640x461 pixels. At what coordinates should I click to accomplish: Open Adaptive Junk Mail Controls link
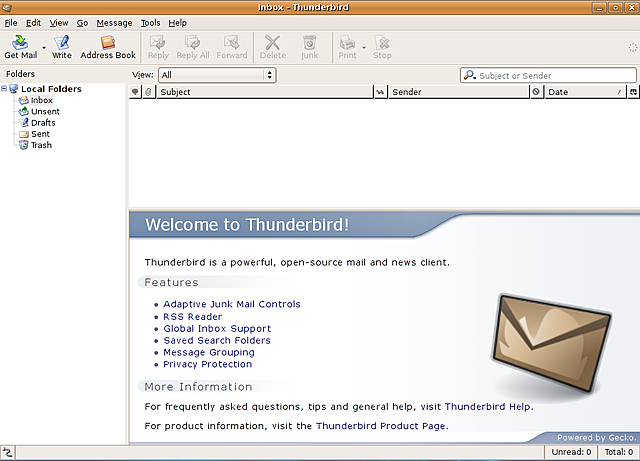click(232, 304)
